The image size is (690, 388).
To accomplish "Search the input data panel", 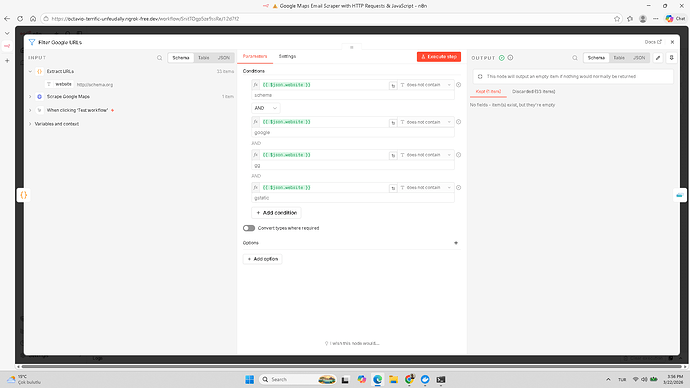I will click(159, 58).
